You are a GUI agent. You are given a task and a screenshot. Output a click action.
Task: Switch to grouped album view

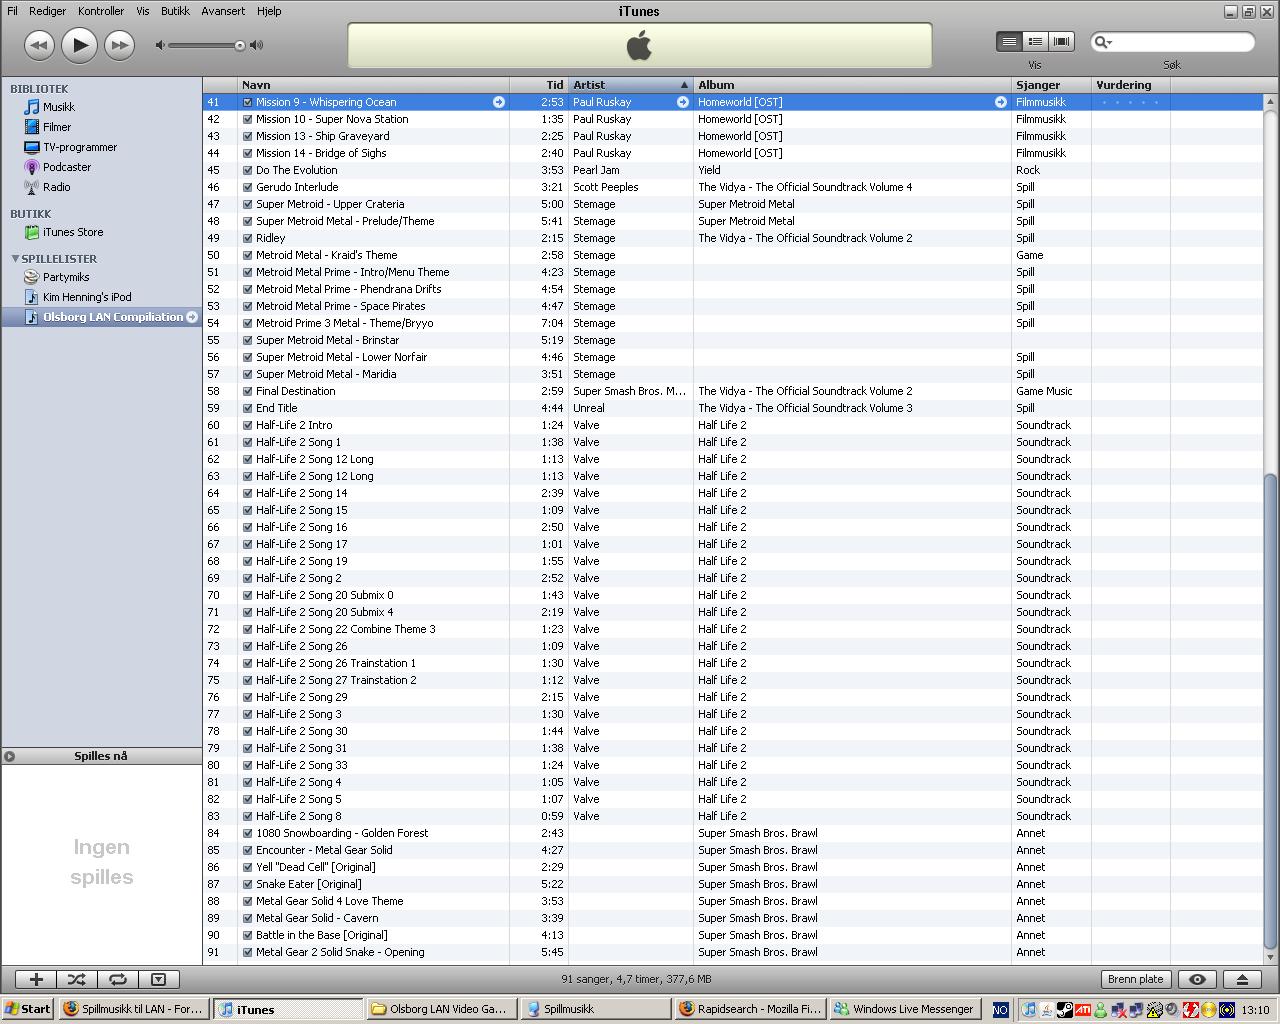(x=1035, y=41)
